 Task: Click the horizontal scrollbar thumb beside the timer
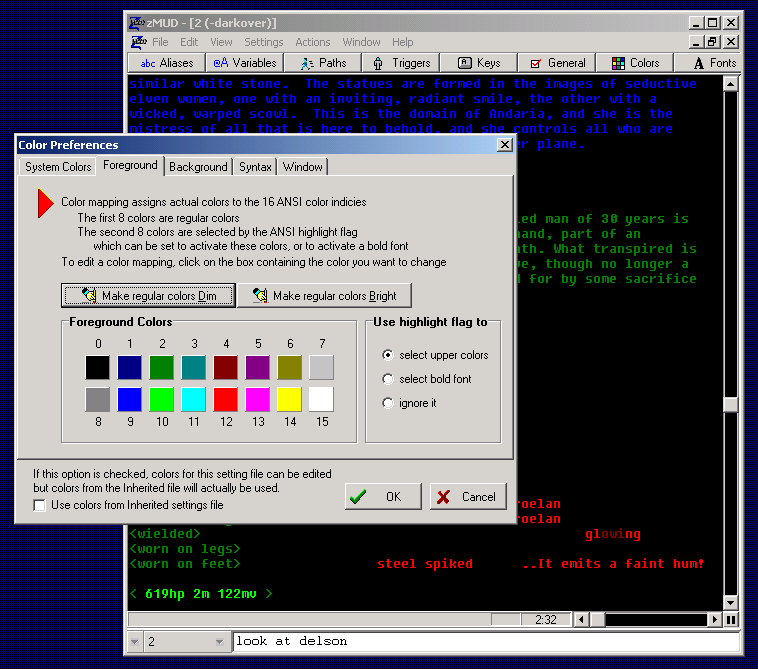pyautogui.click(x=598, y=619)
